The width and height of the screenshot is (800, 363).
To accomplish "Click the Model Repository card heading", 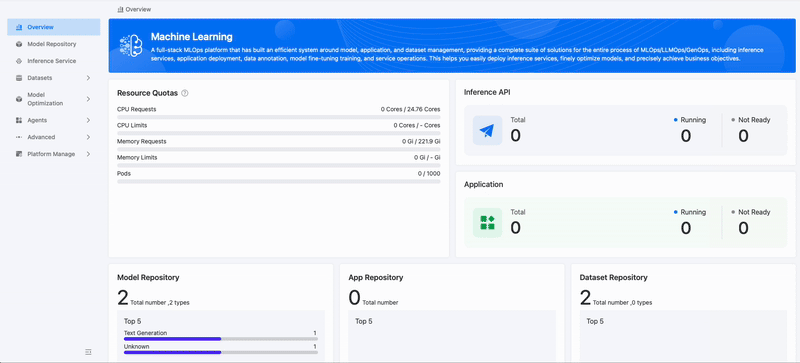I will 148,278.
